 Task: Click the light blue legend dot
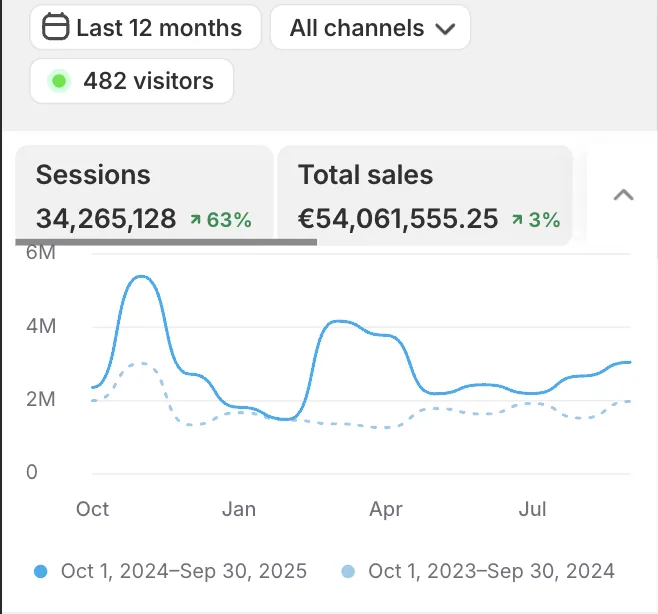click(x=348, y=572)
